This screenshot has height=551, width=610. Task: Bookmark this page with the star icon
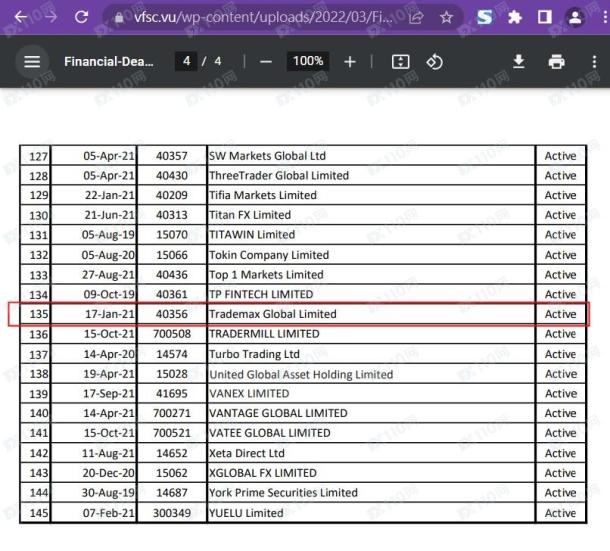click(x=446, y=17)
